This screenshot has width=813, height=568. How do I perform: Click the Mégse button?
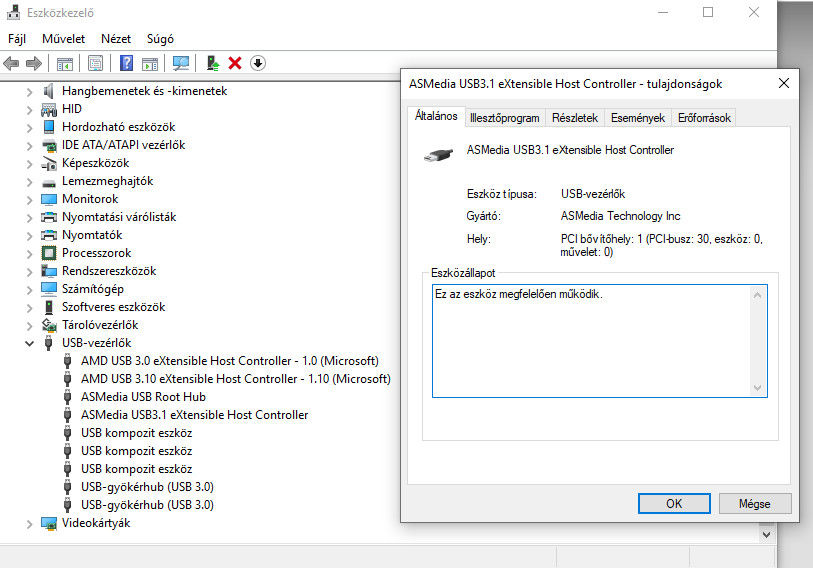click(754, 504)
